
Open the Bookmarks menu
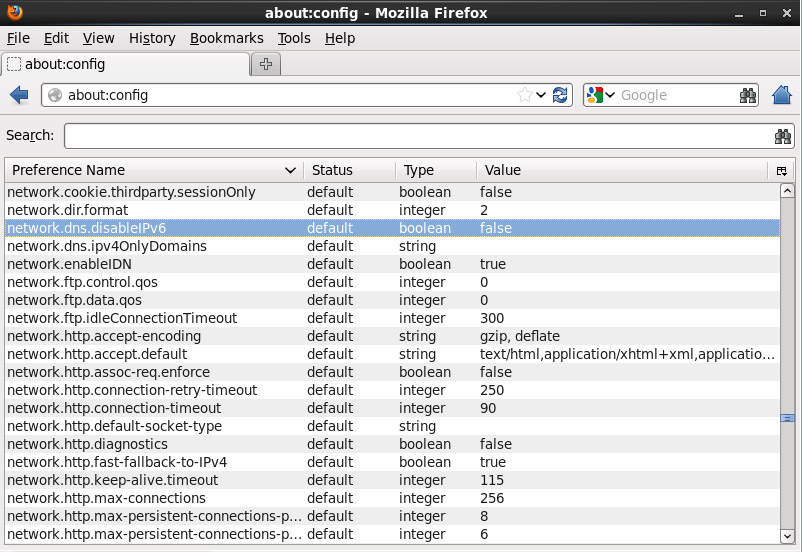point(227,38)
